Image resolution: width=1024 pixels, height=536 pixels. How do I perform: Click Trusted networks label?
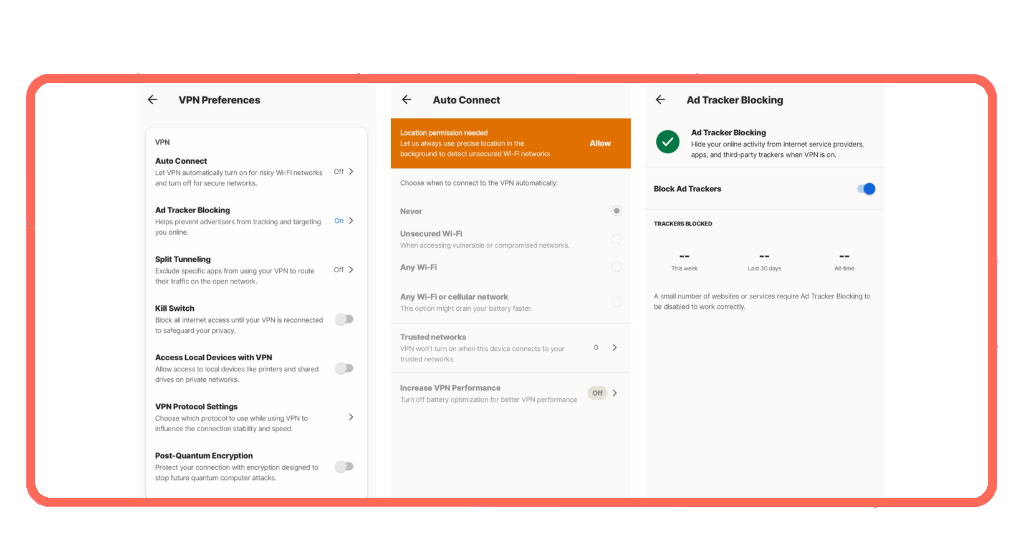(433, 337)
